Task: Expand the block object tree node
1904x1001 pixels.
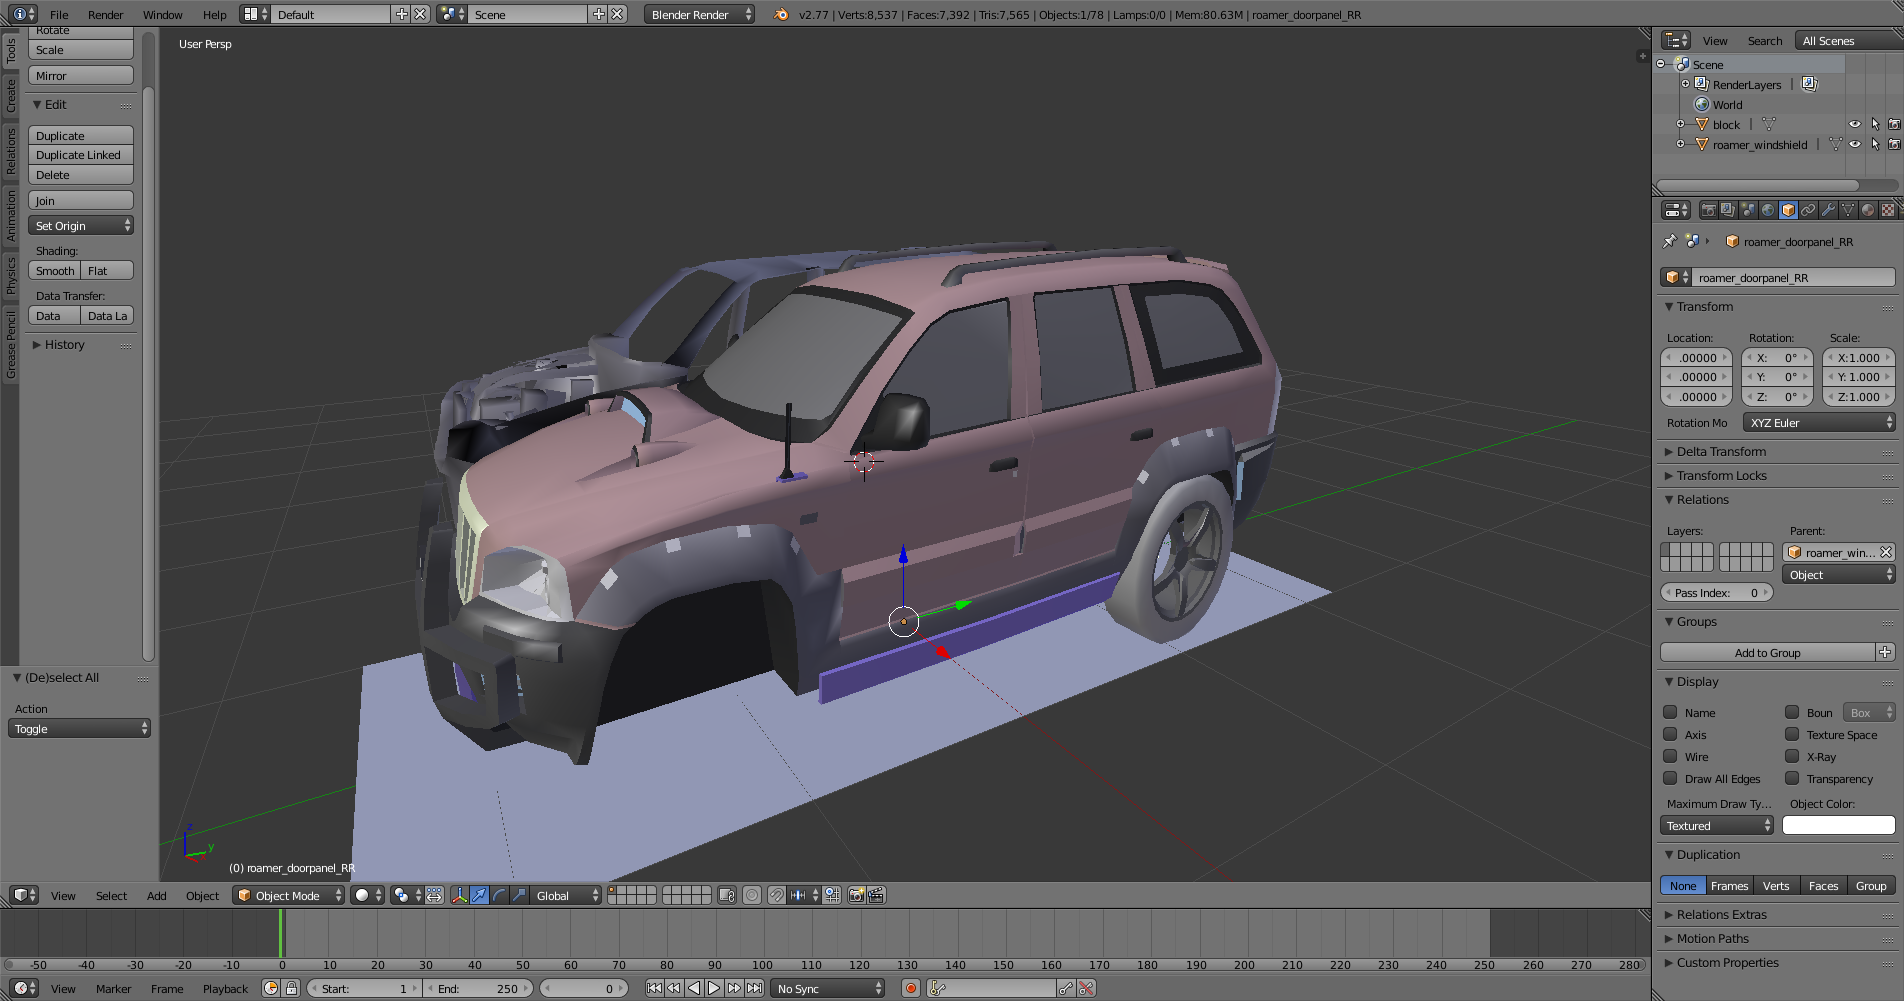Action: 1680,124
